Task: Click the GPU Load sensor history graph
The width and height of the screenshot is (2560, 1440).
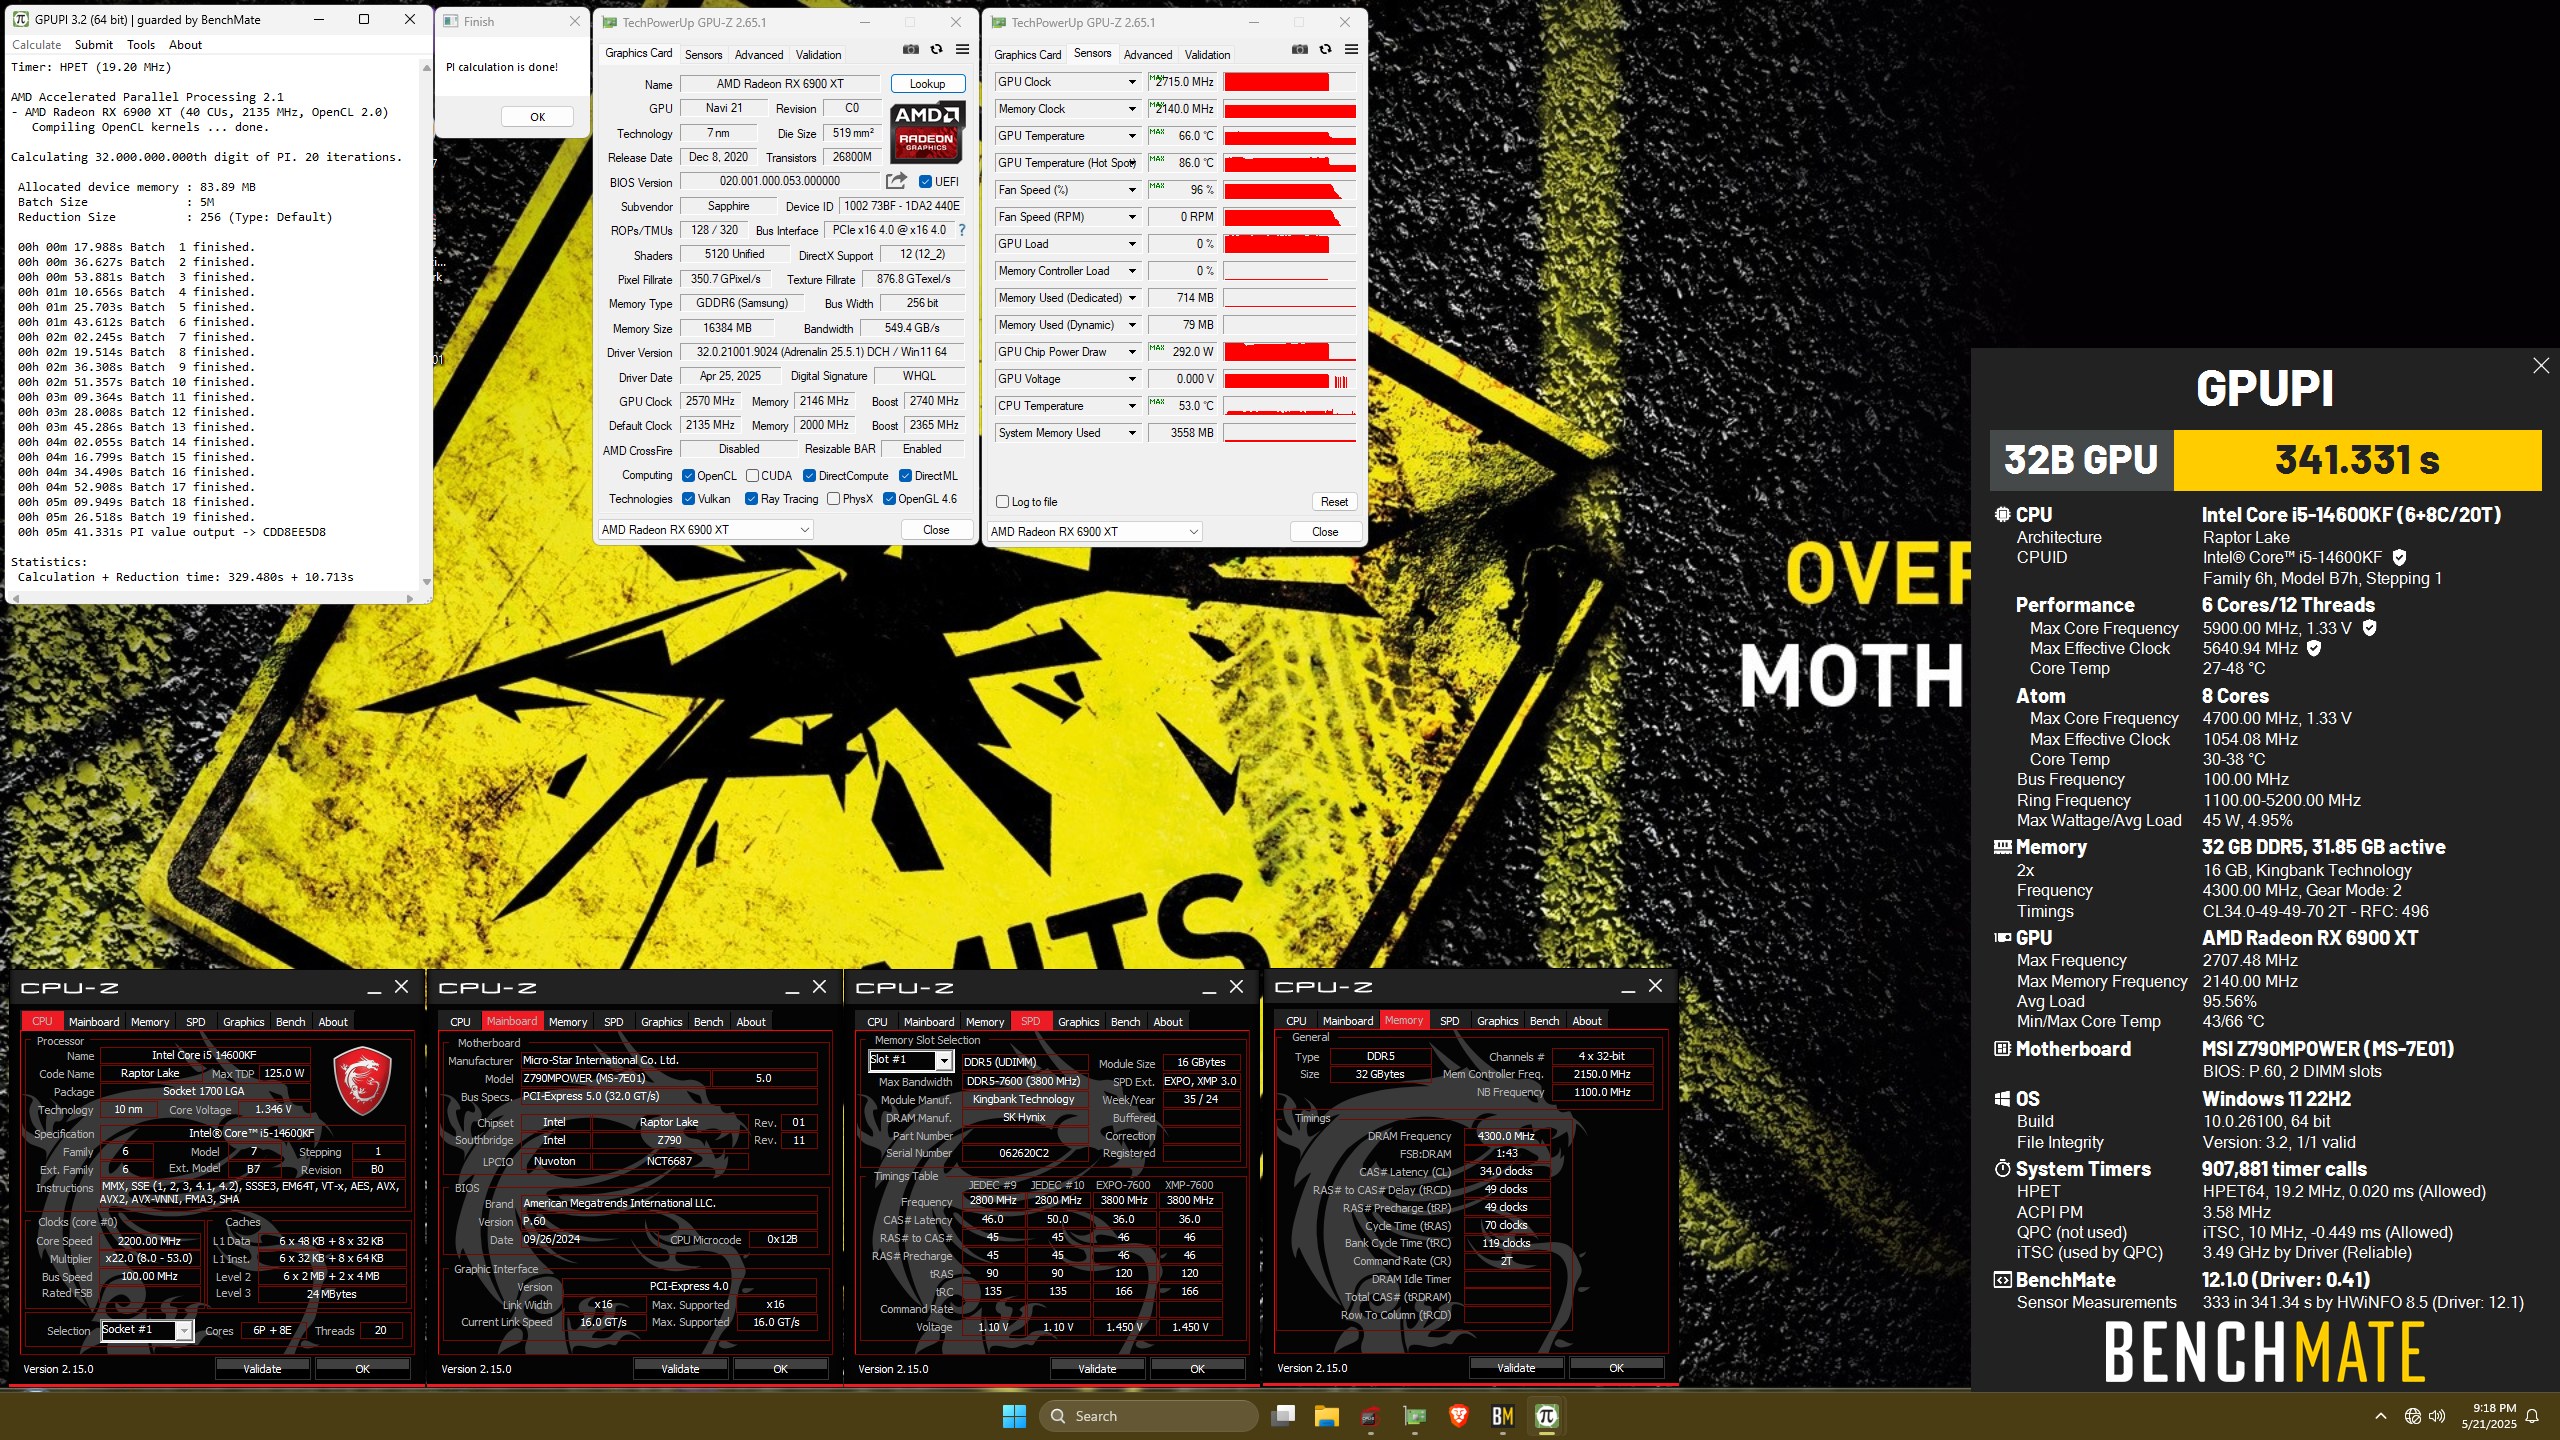Action: click(x=1290, y=244)
